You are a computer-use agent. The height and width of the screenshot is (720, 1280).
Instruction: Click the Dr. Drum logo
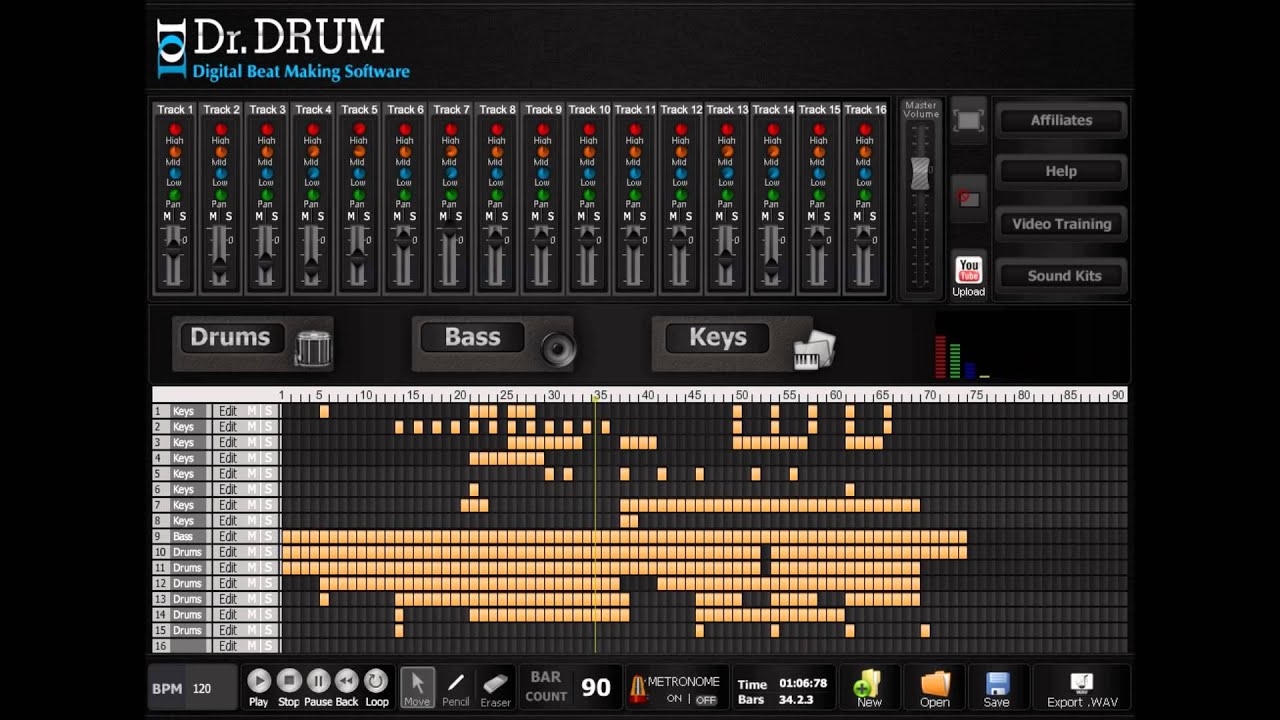click(x=283, y=47)
